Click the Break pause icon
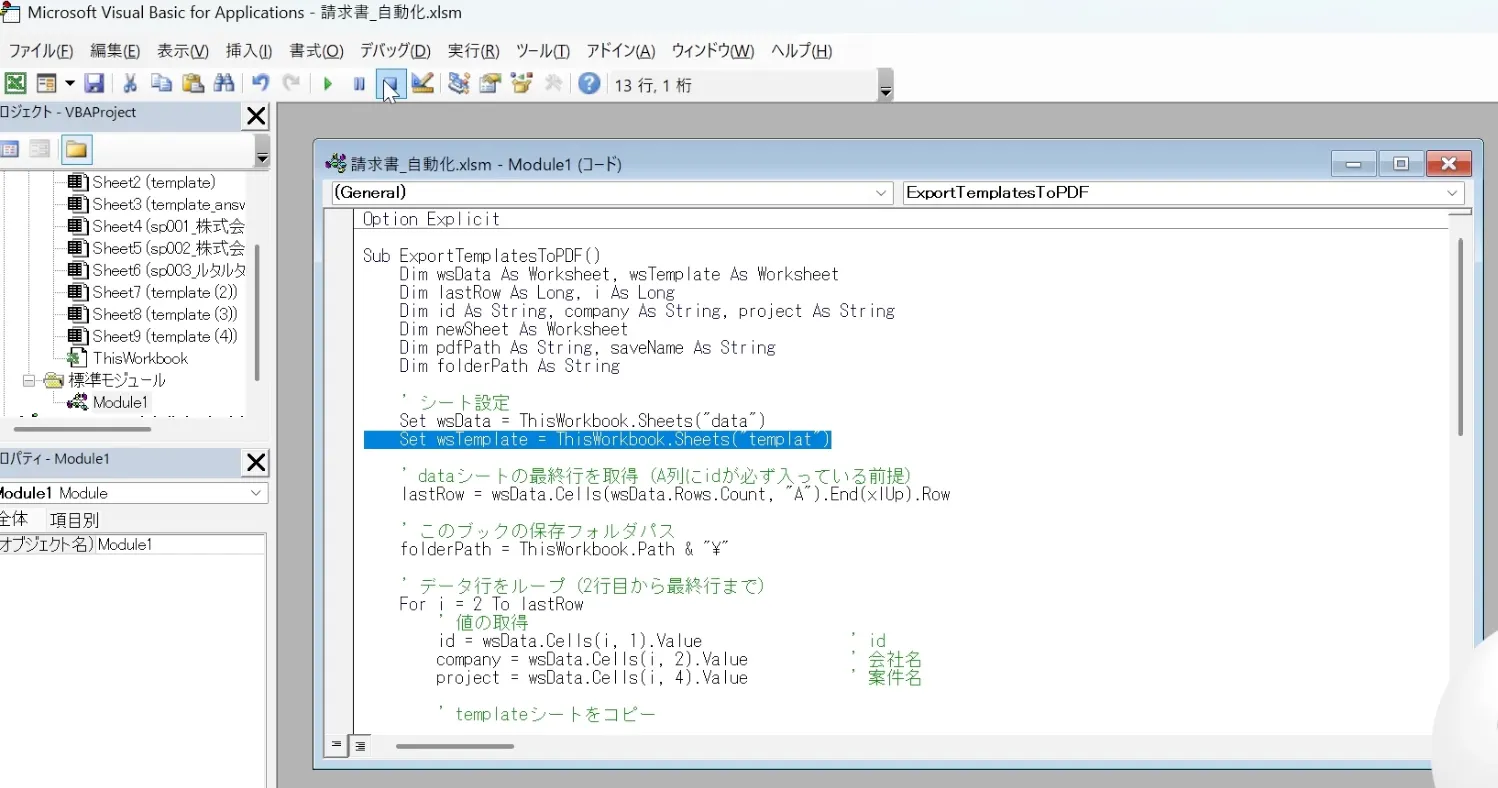 pyautogui.click(x=359, y=84)
